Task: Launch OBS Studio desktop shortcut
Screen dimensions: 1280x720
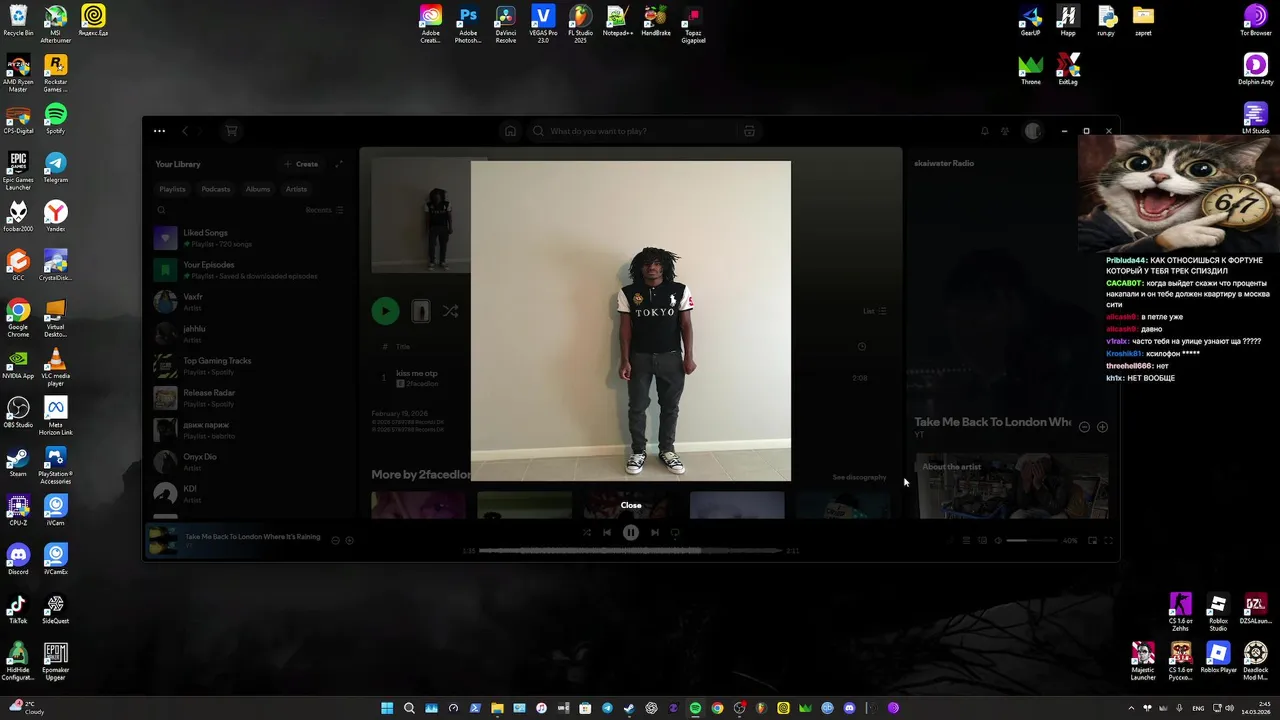Action: pos(18,412)
